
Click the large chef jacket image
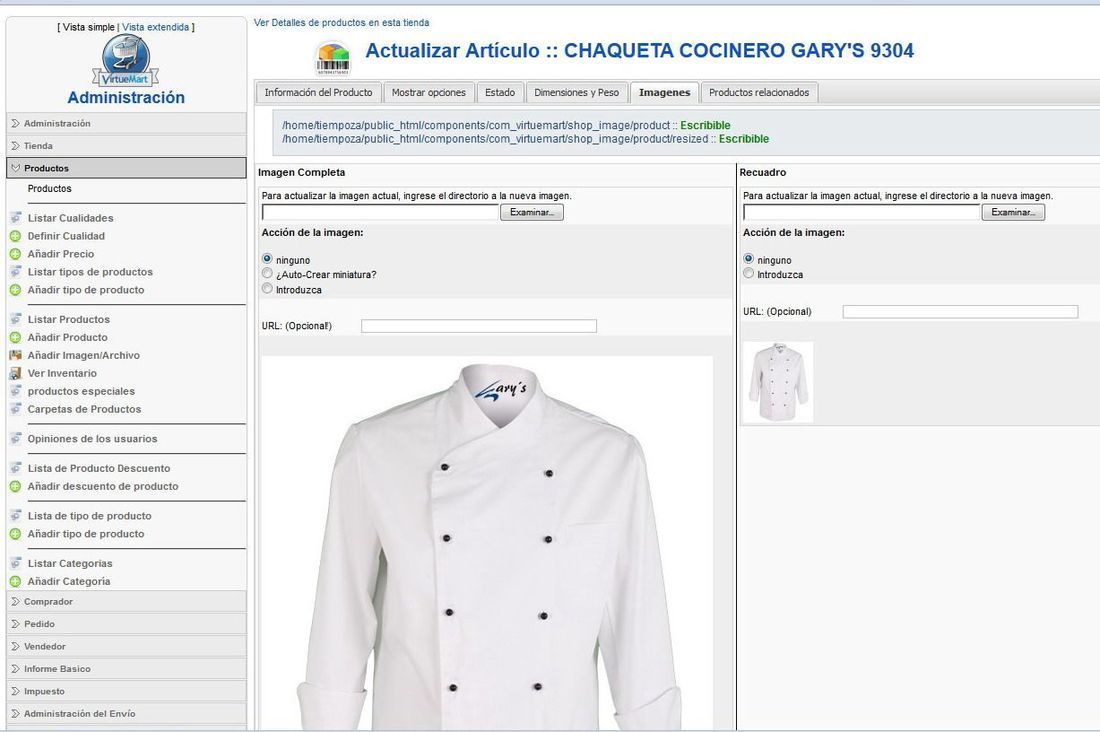488,543
